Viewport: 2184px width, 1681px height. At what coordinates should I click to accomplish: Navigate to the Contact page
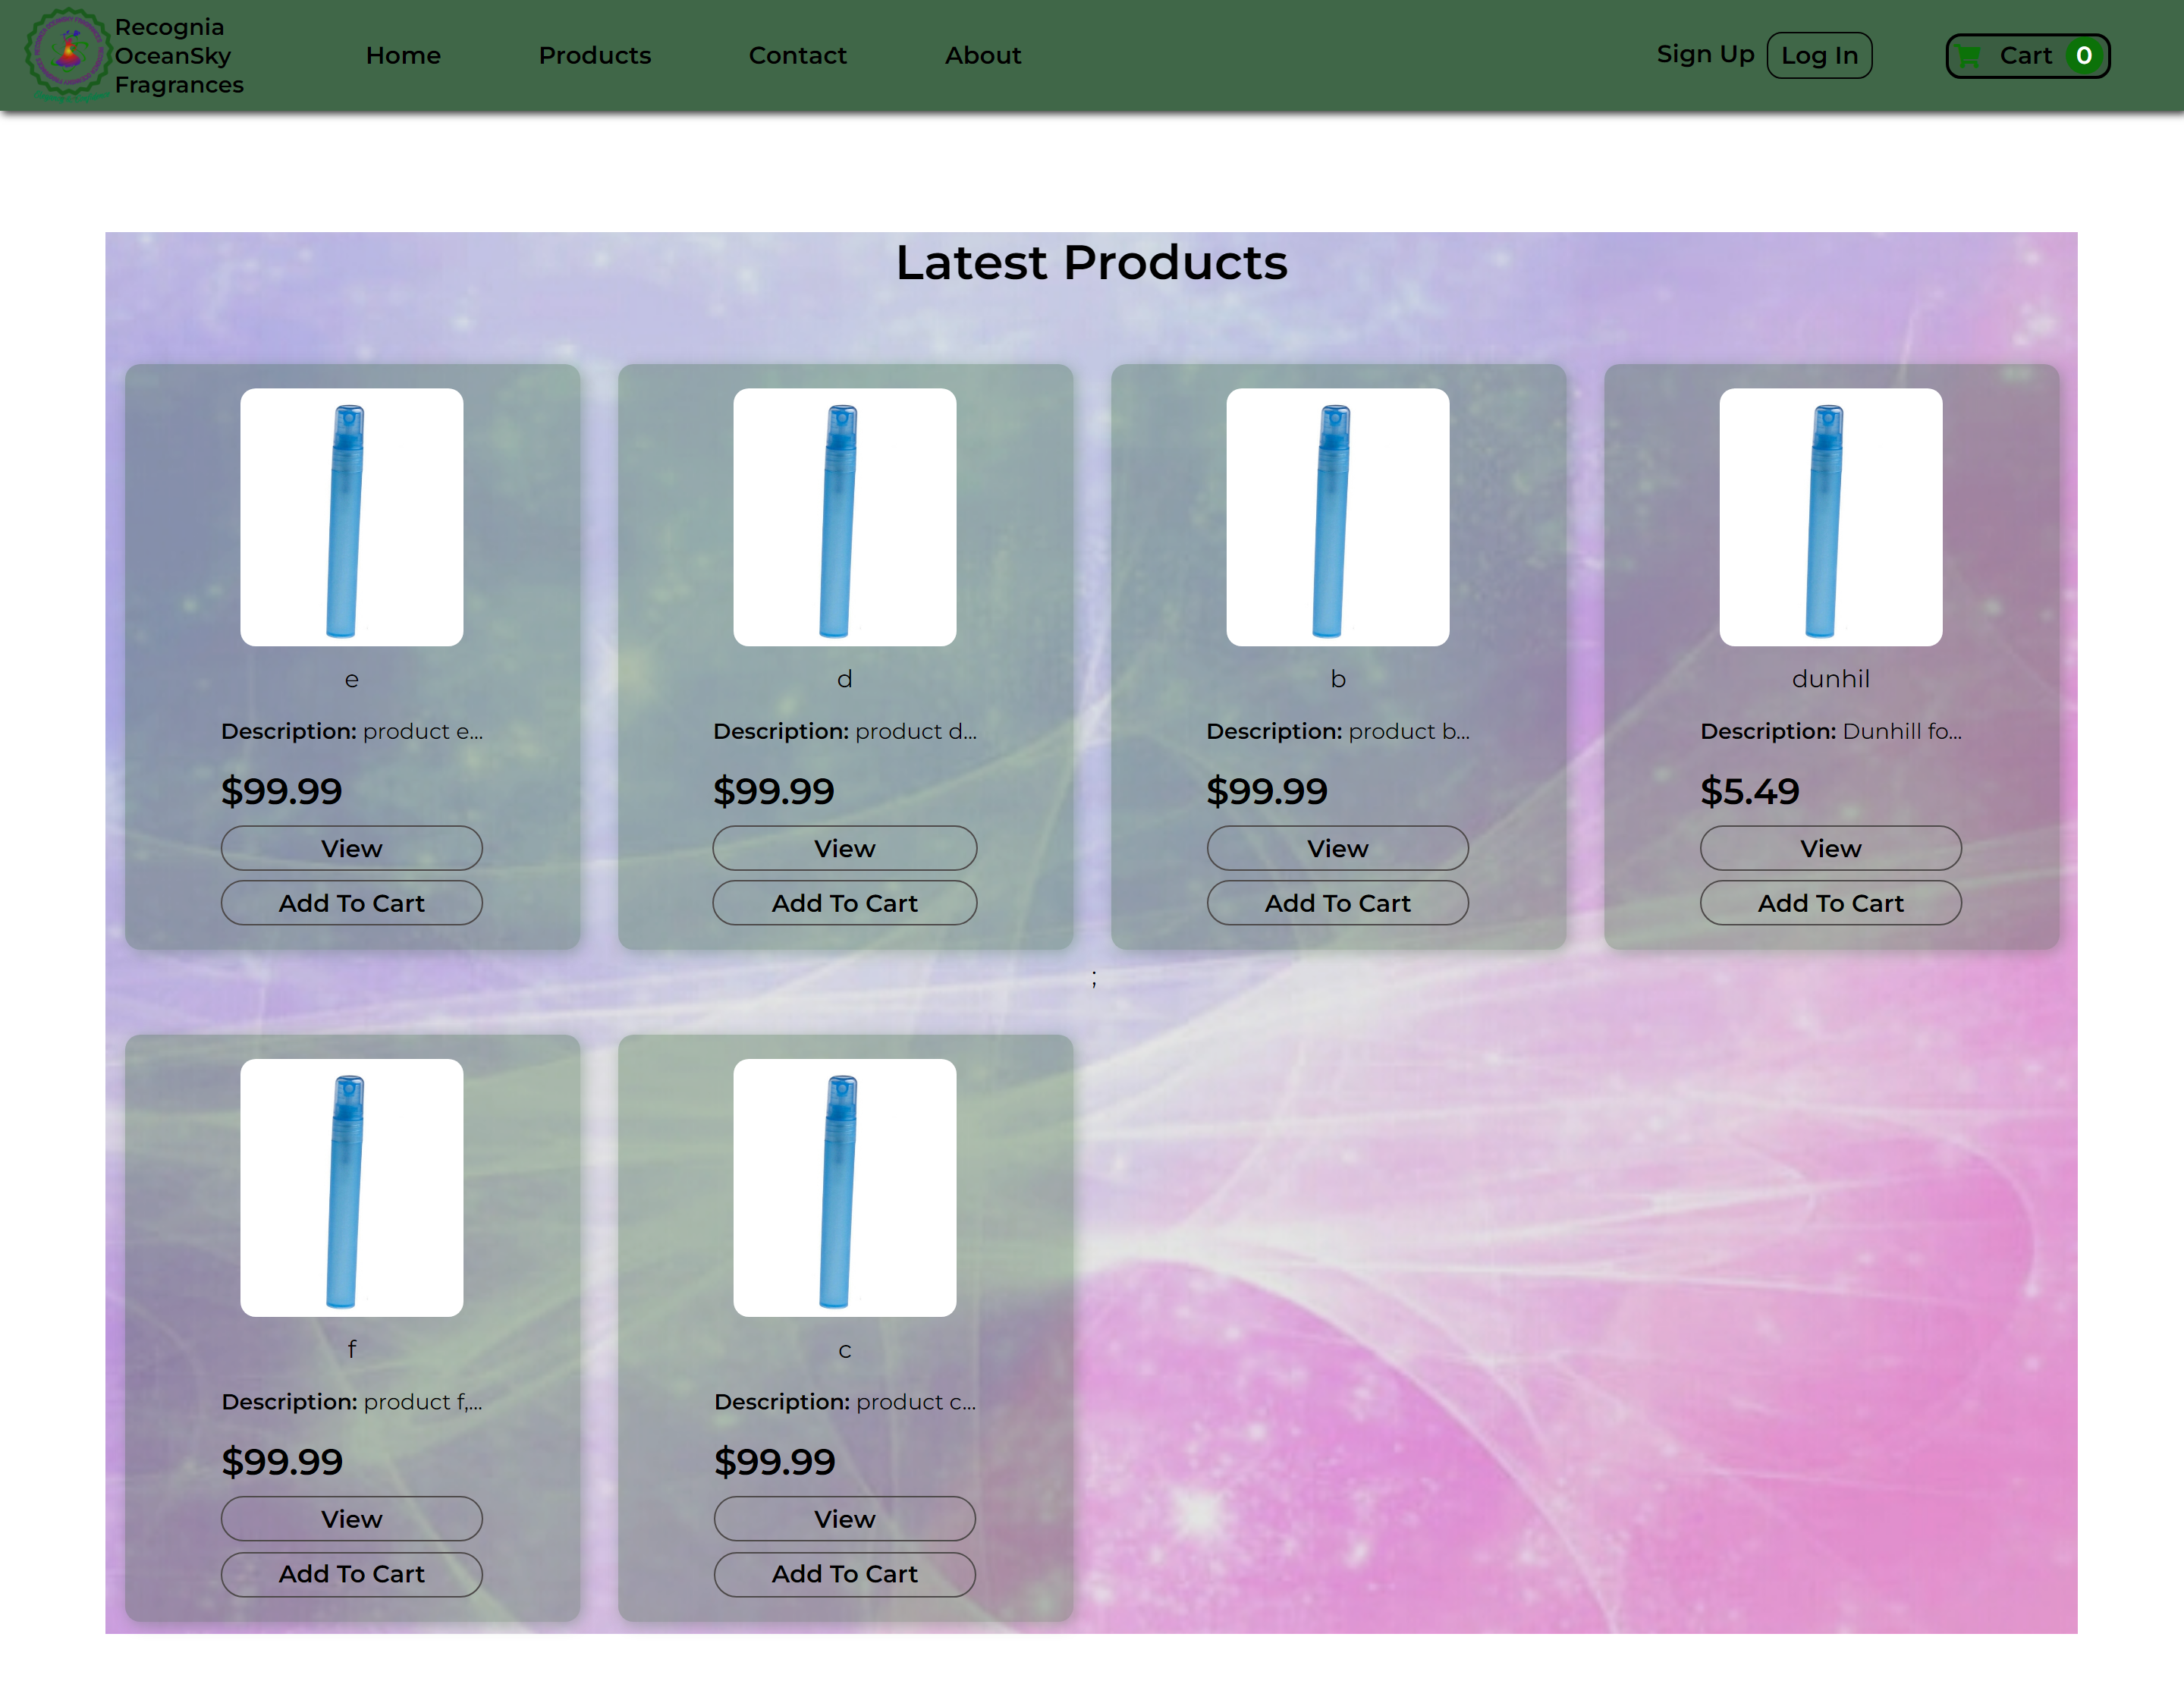797,56
